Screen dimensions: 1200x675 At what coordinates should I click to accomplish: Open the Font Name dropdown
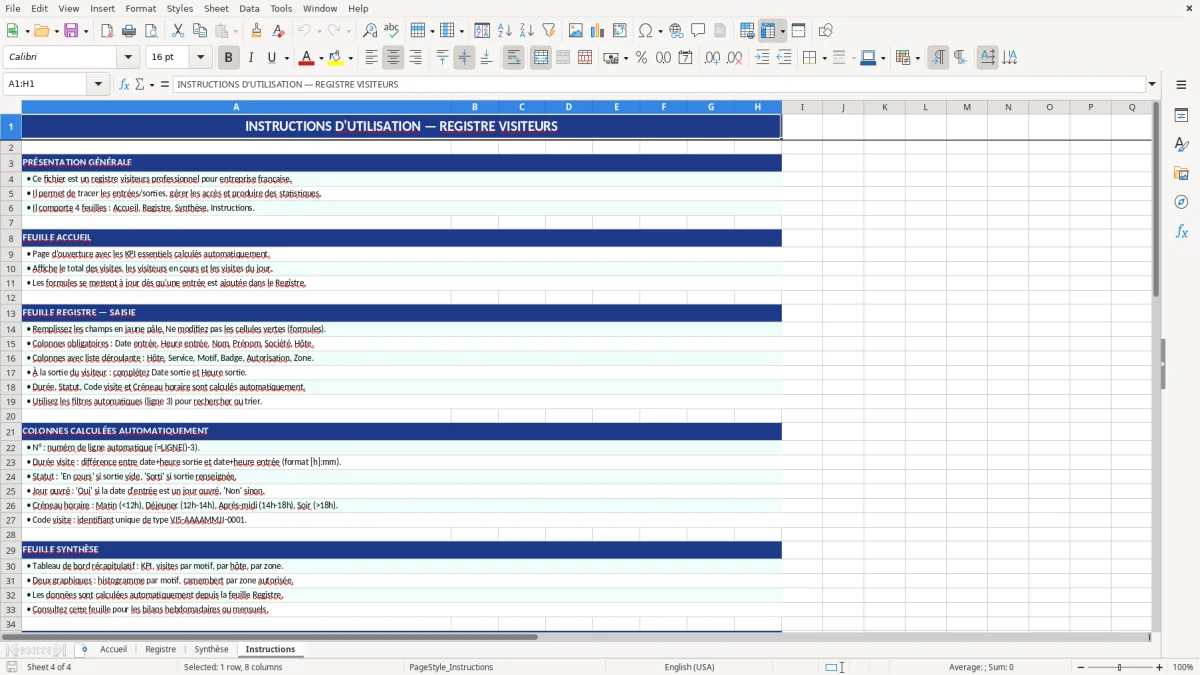(x=128, y=58)
